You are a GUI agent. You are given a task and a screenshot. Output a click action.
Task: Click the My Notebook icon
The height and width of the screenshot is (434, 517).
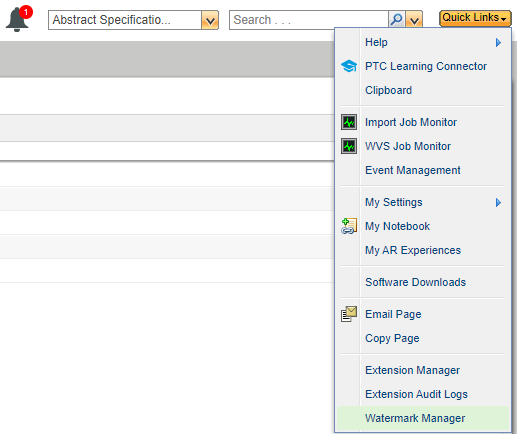tap(349, 226)
